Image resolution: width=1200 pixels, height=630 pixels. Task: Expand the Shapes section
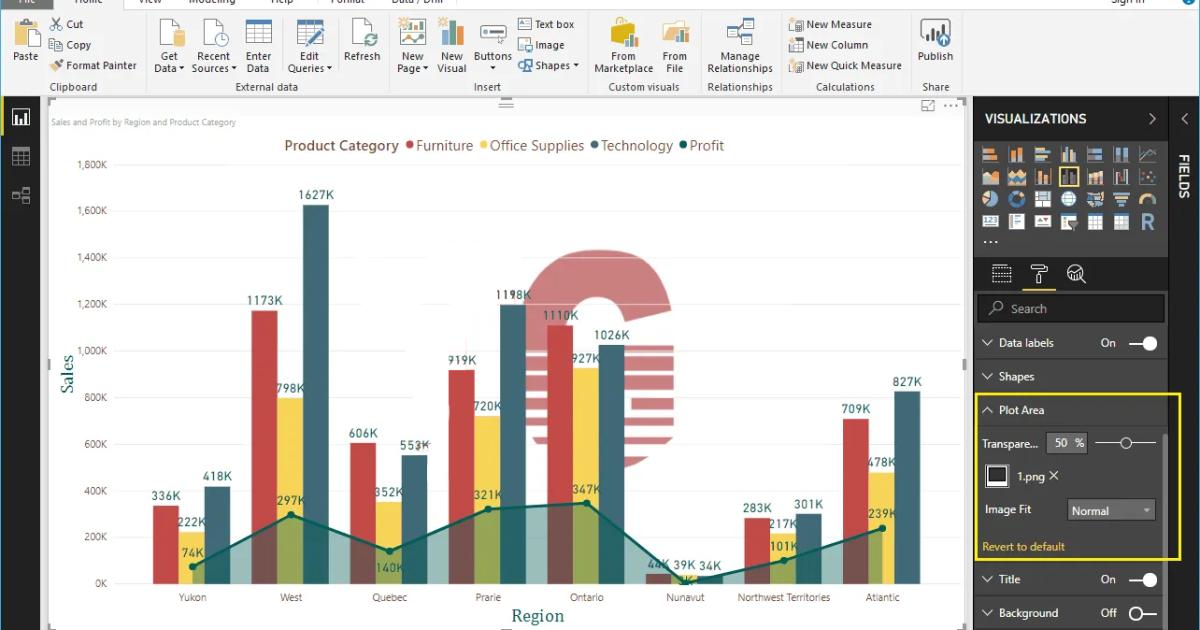(1016, 376)
